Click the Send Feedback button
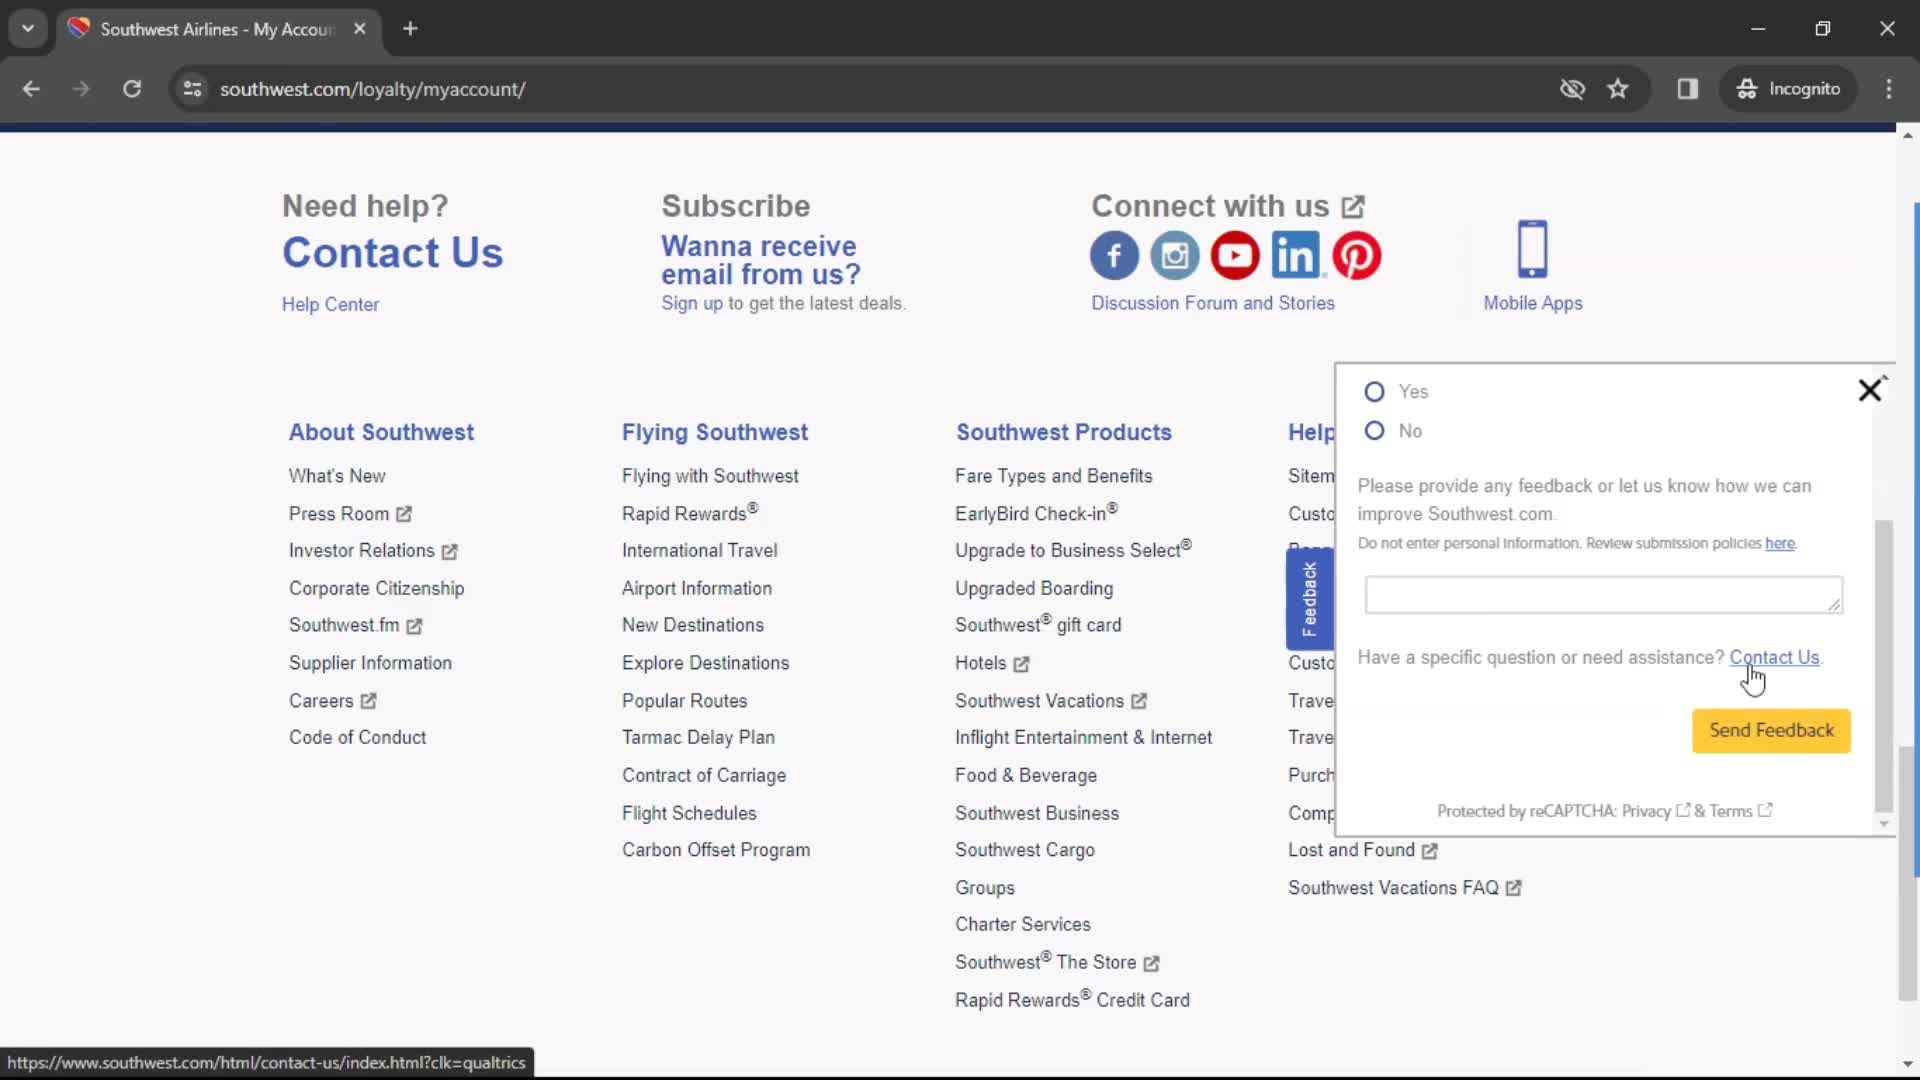The height and width of the screenshot is (1080, 1920). click(1771, 731)
